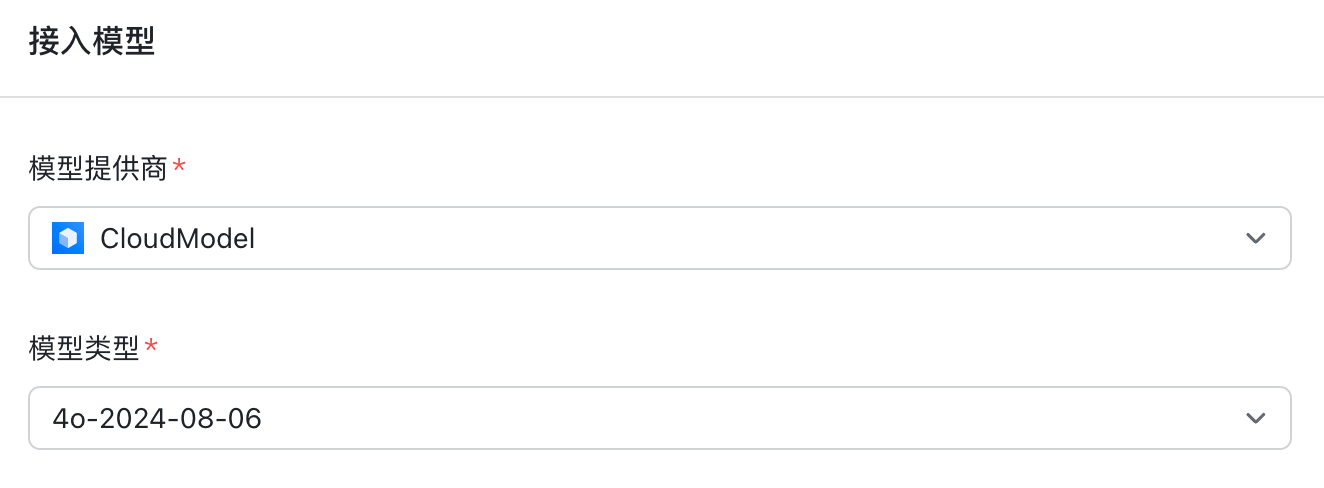Image resolution: width=1324 pixels, height=488 pixels.
Task: Open the 4o-2024-08-06 model type selector
Action: [x=660, y=418]
